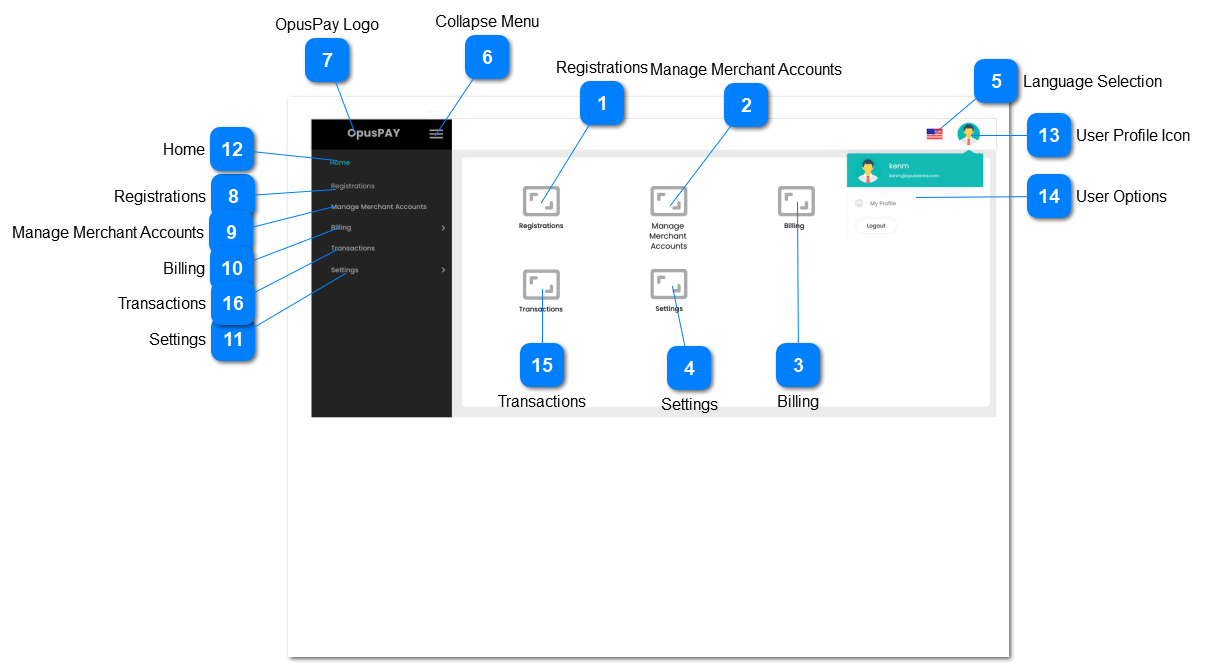This screenshot has height=666, width=1206.
Task: Expand the Settings sidebar submenu chevron
Action: (x=443, y=270)
